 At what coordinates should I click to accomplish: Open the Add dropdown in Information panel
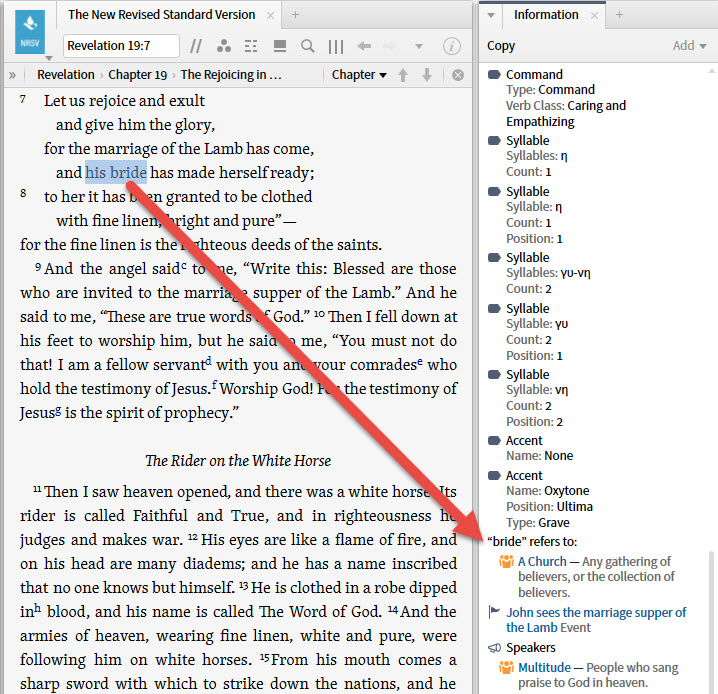tap(690, 46)
